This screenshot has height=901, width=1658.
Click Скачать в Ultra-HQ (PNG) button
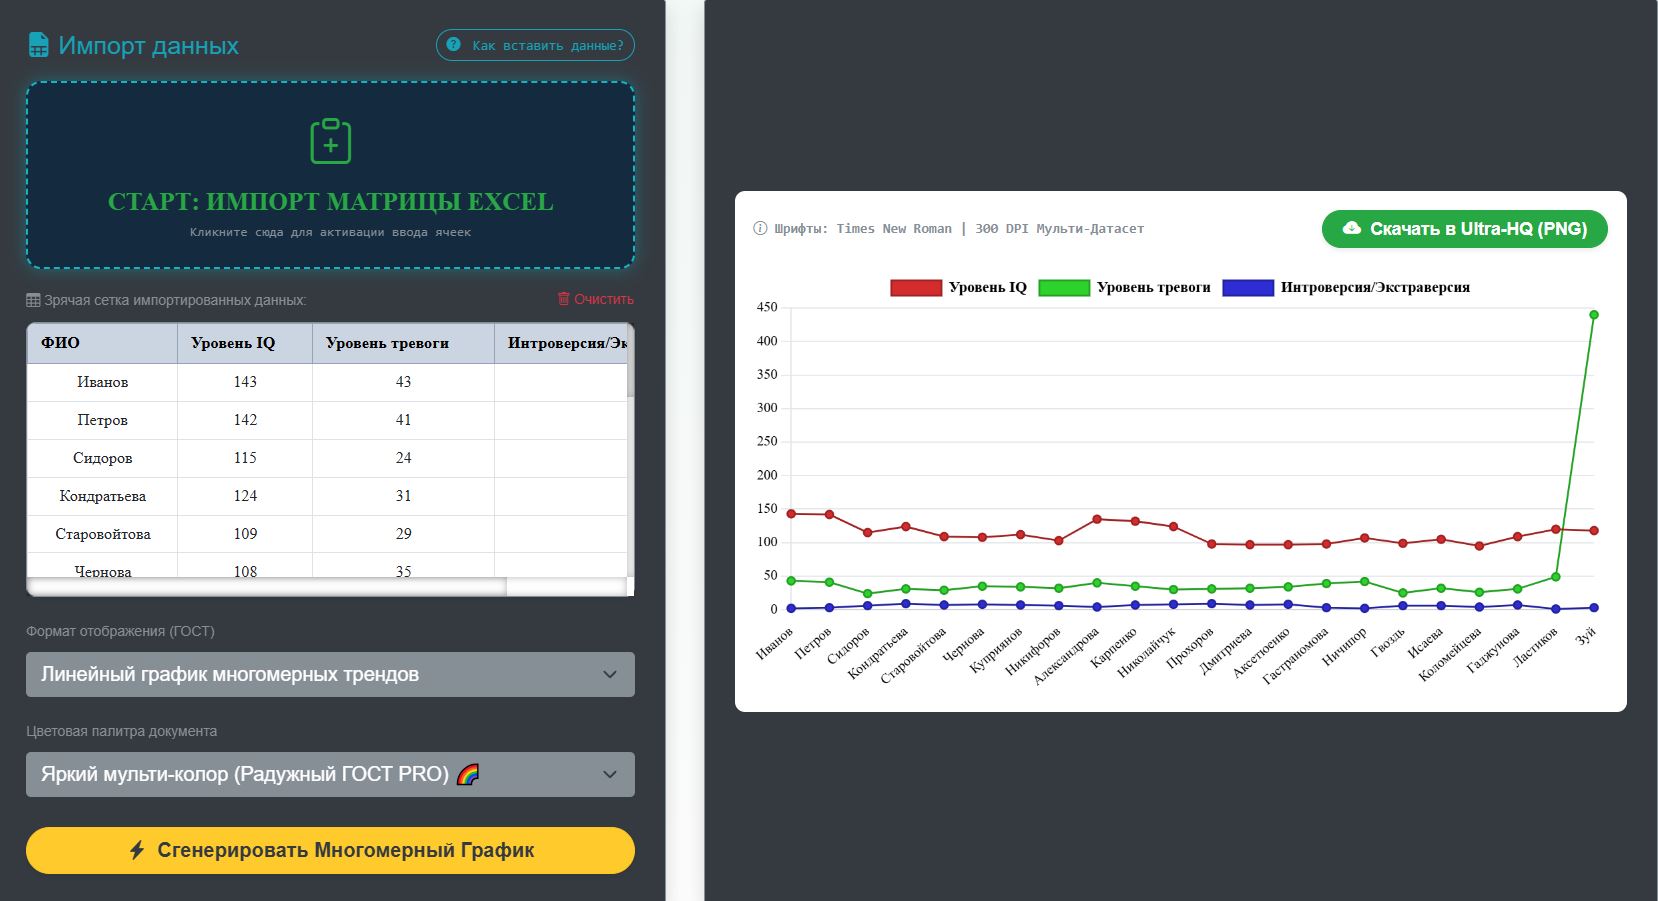coord(1464,228)
